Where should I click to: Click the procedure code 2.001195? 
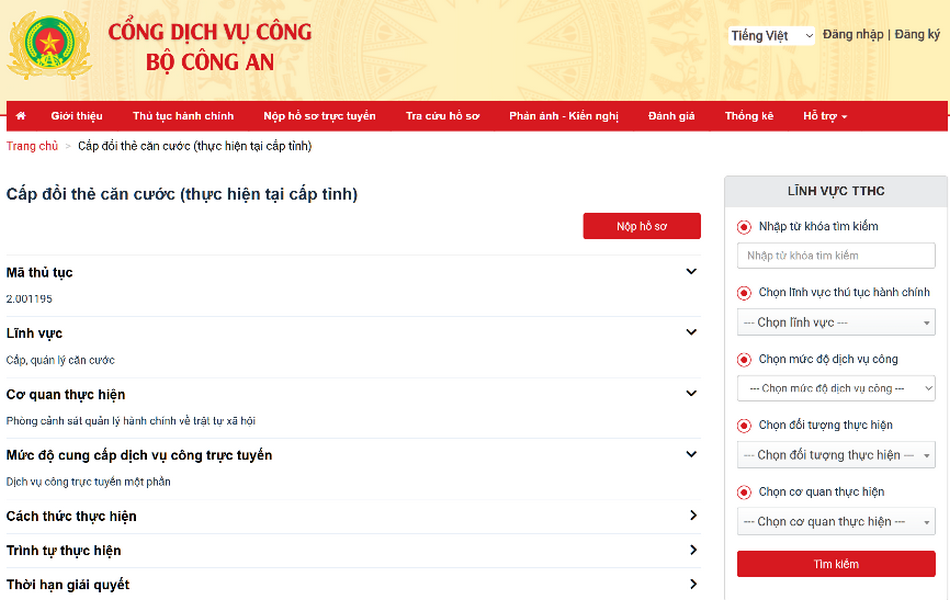pos(29,299)
